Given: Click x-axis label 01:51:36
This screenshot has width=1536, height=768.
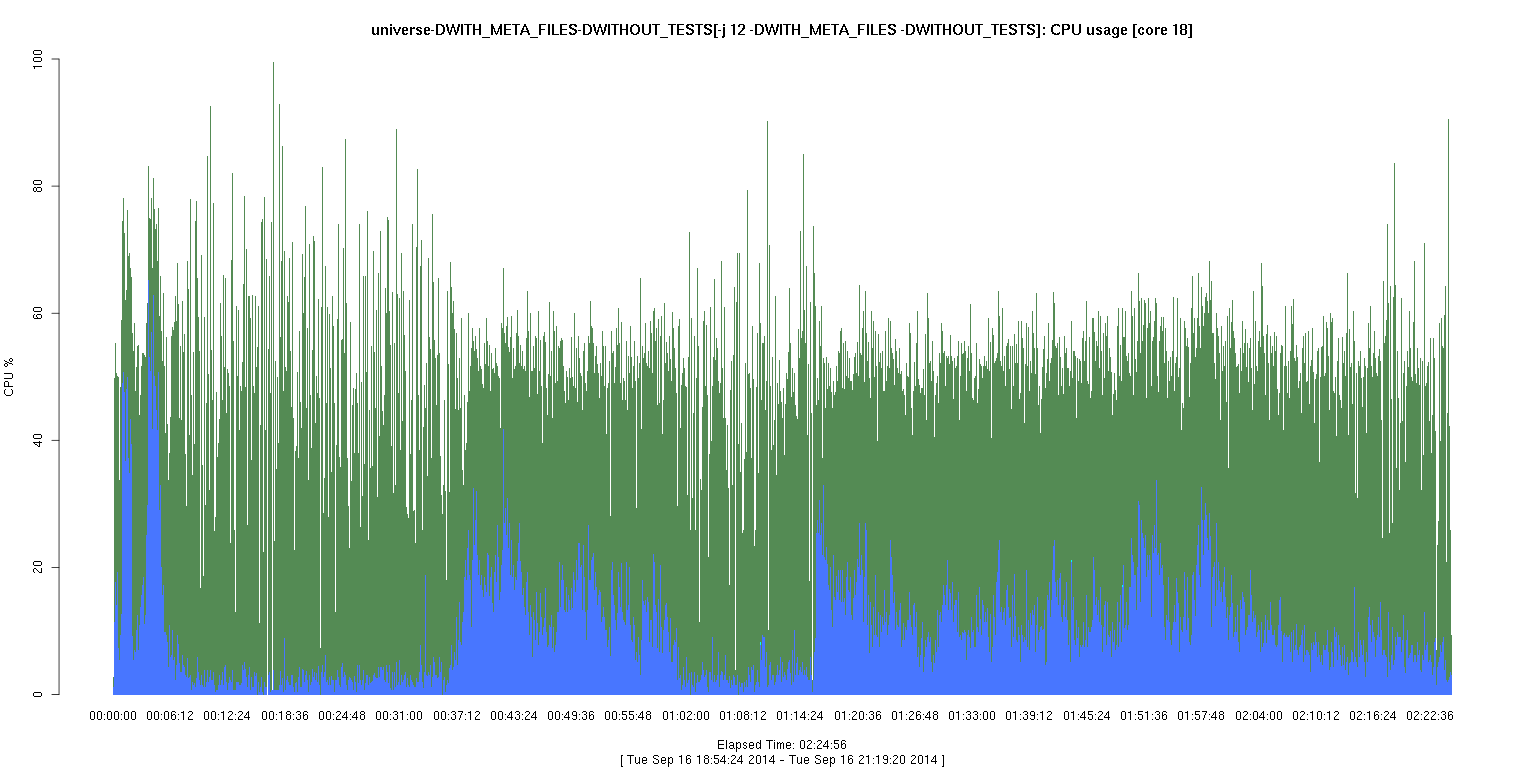Looking at the screenshot, I should [1144, 716].
